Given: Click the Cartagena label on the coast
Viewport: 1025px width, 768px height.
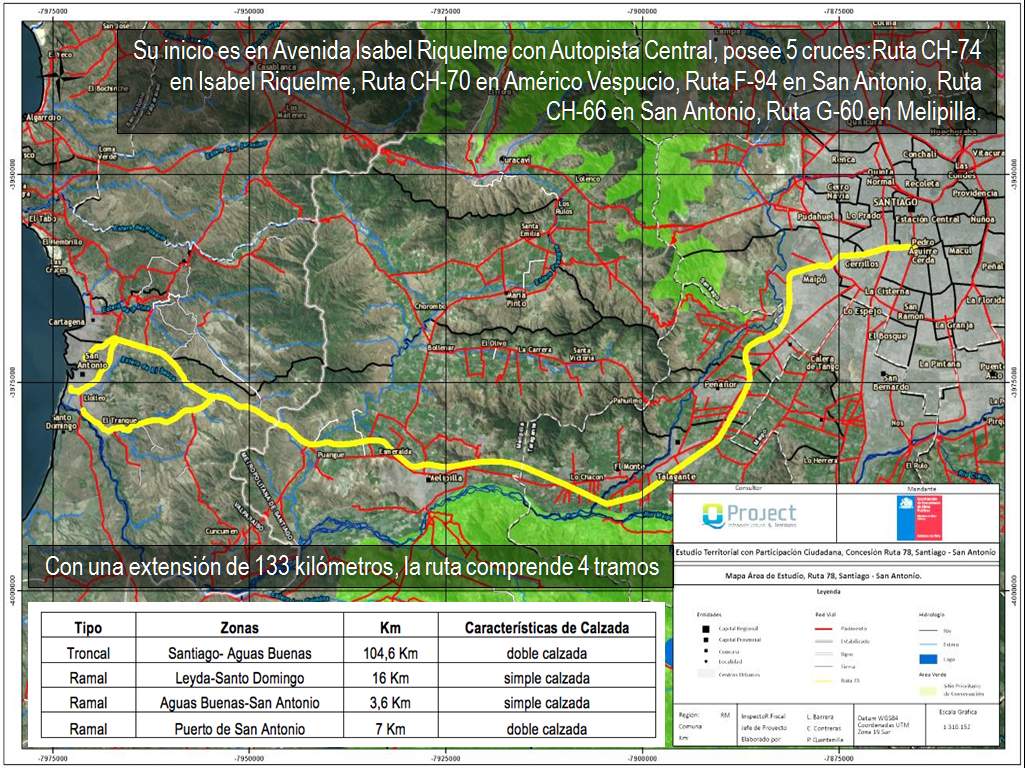Looking at the screenshot, I should coord(67,323).
